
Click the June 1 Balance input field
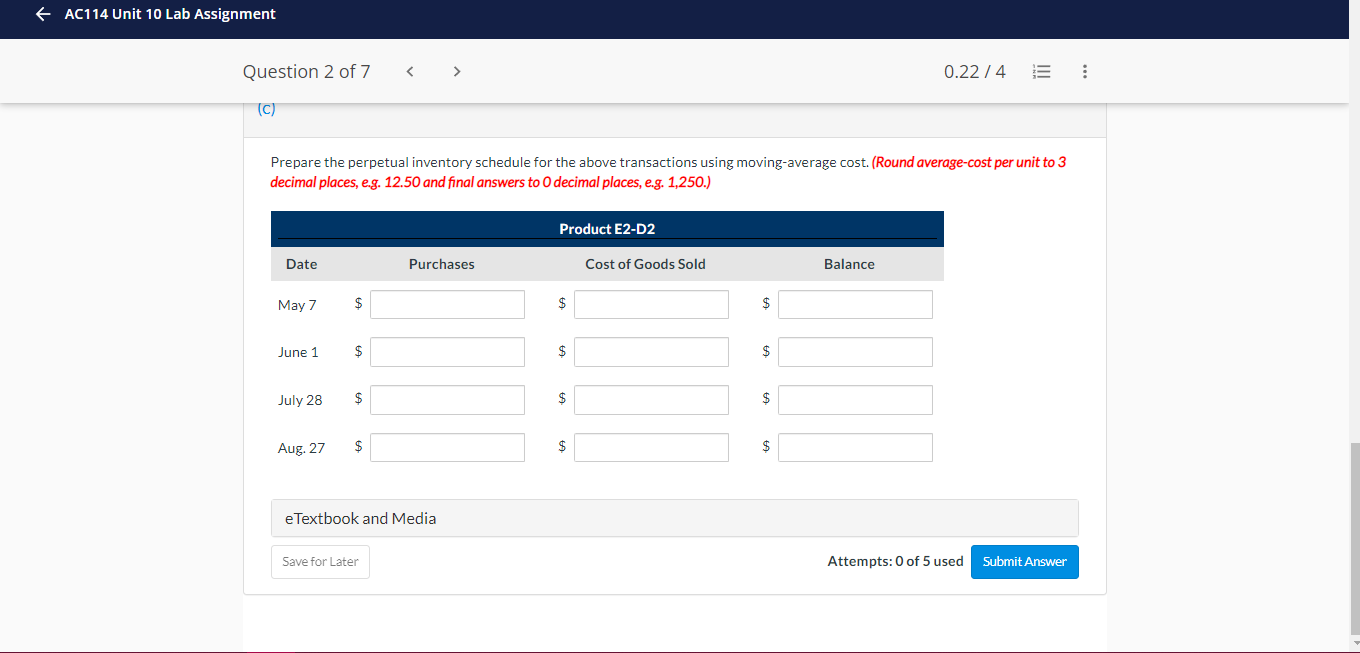[855, 351]
